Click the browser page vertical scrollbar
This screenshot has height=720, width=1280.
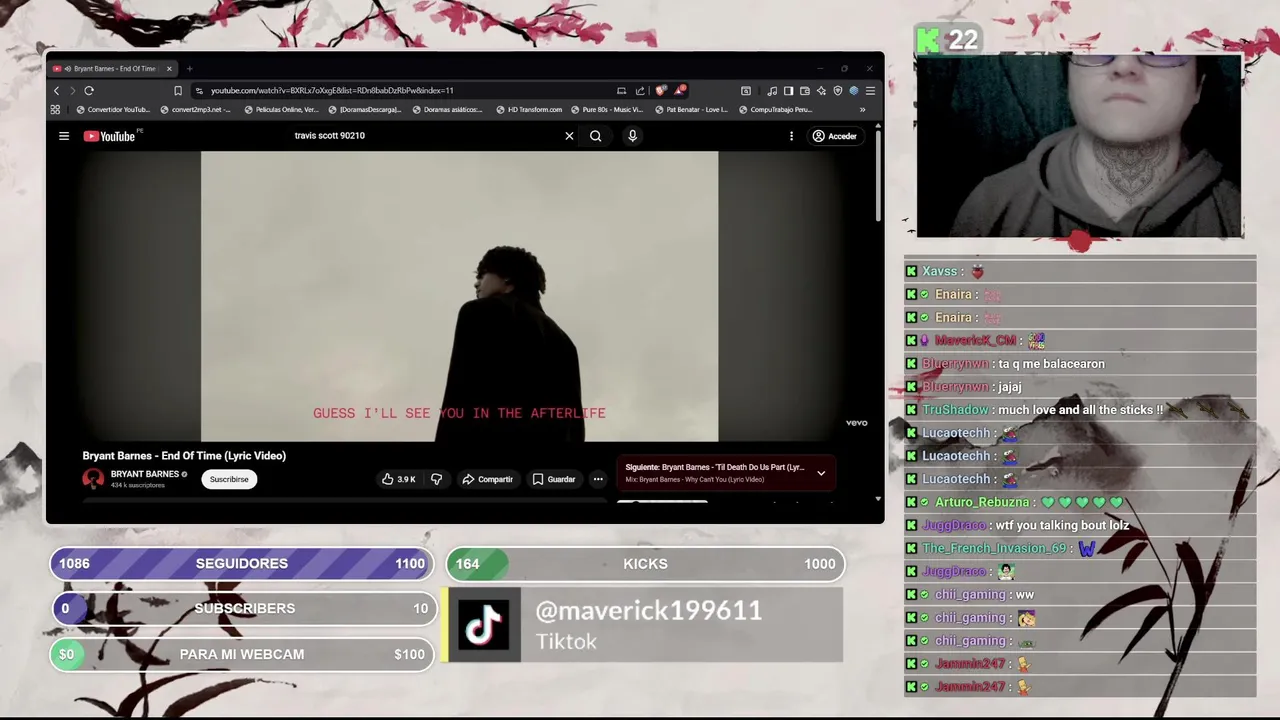click(x=878, y=175)
